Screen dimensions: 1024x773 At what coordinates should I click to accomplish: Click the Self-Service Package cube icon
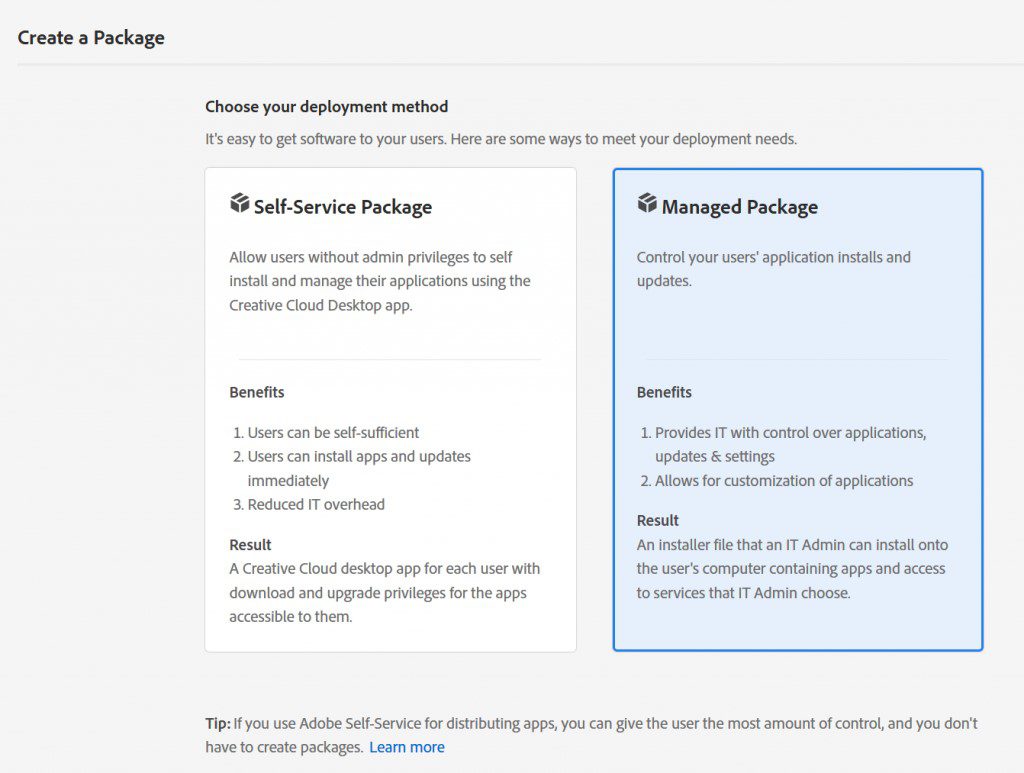240,201
